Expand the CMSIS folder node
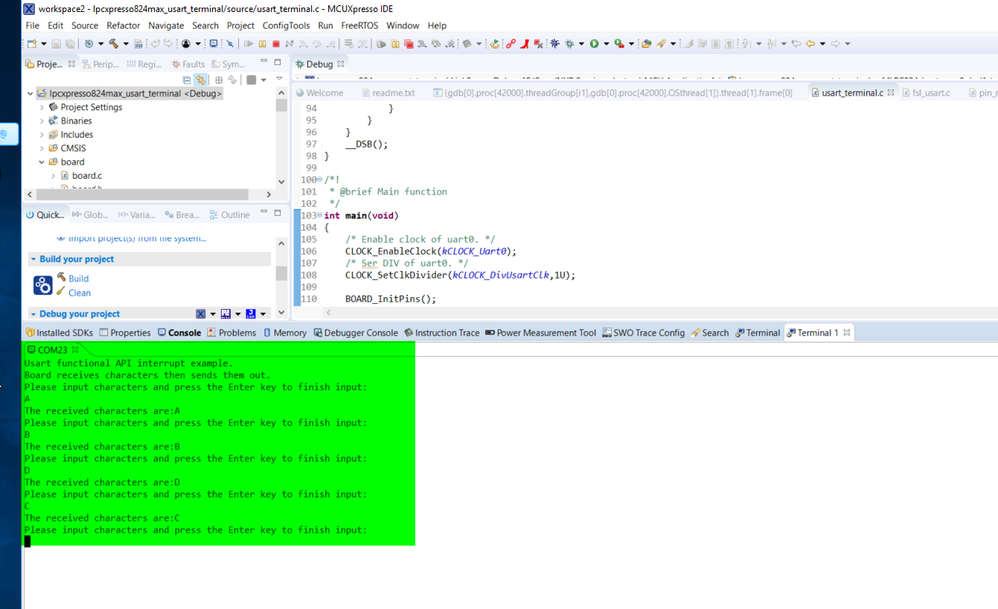This screenshot has height=609, width=998. [x=41, y=148]
